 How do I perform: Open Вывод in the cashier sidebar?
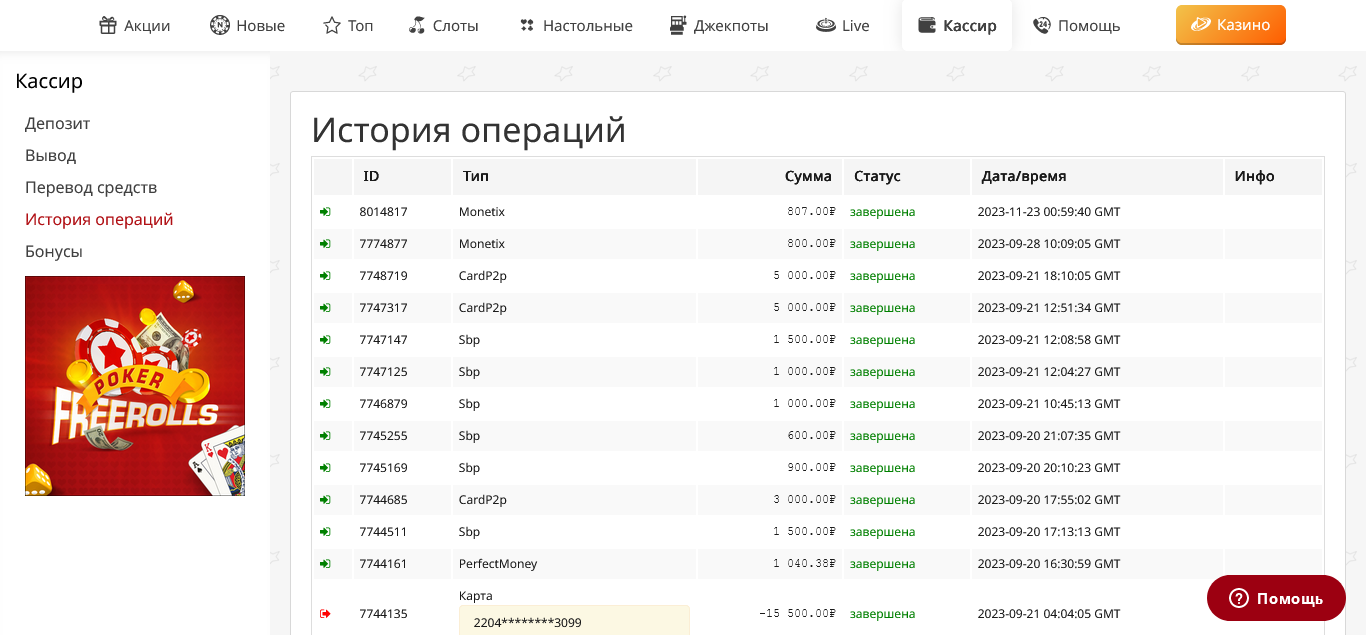[x=51, y=156]
